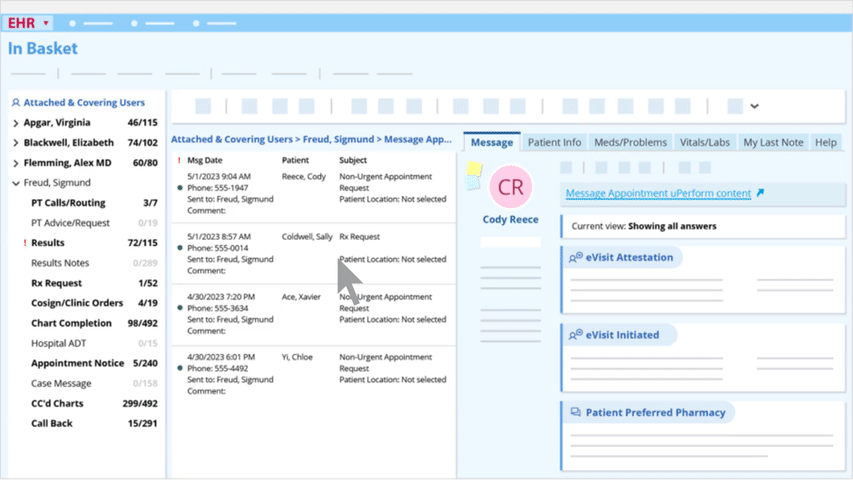
Task: Click Cody Reece CR avatar
Action: pyautogui.click(x=510, y=187)
